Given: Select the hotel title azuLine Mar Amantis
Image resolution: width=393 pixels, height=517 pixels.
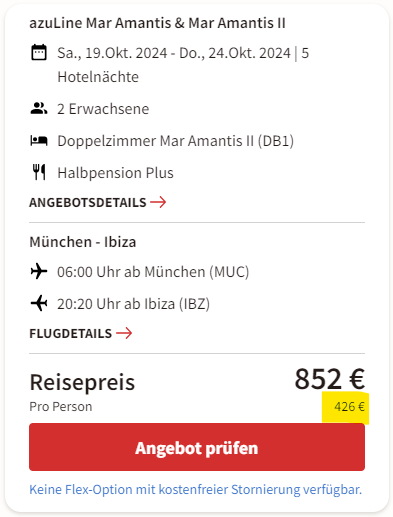Looking at the screenshot, I should pyautogui.click(x=157, y=23).
